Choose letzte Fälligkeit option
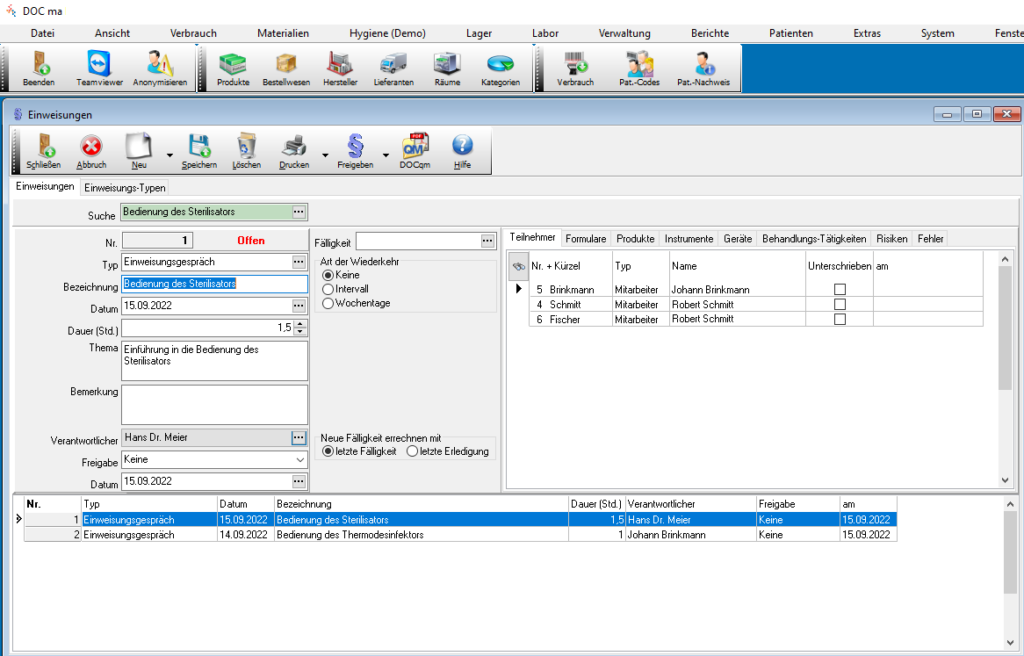Screen dimensions: 1024x656 point(328,451)
